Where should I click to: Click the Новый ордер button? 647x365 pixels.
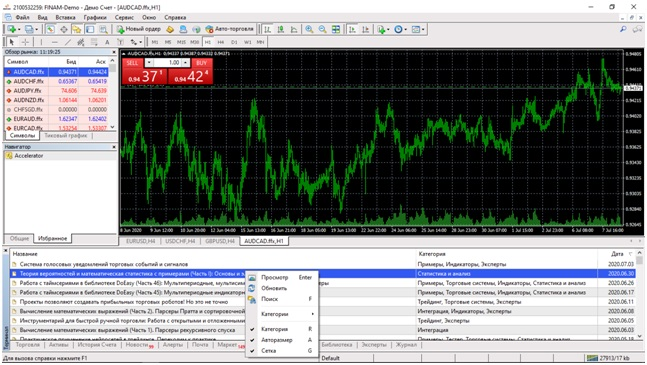point(139,29)
